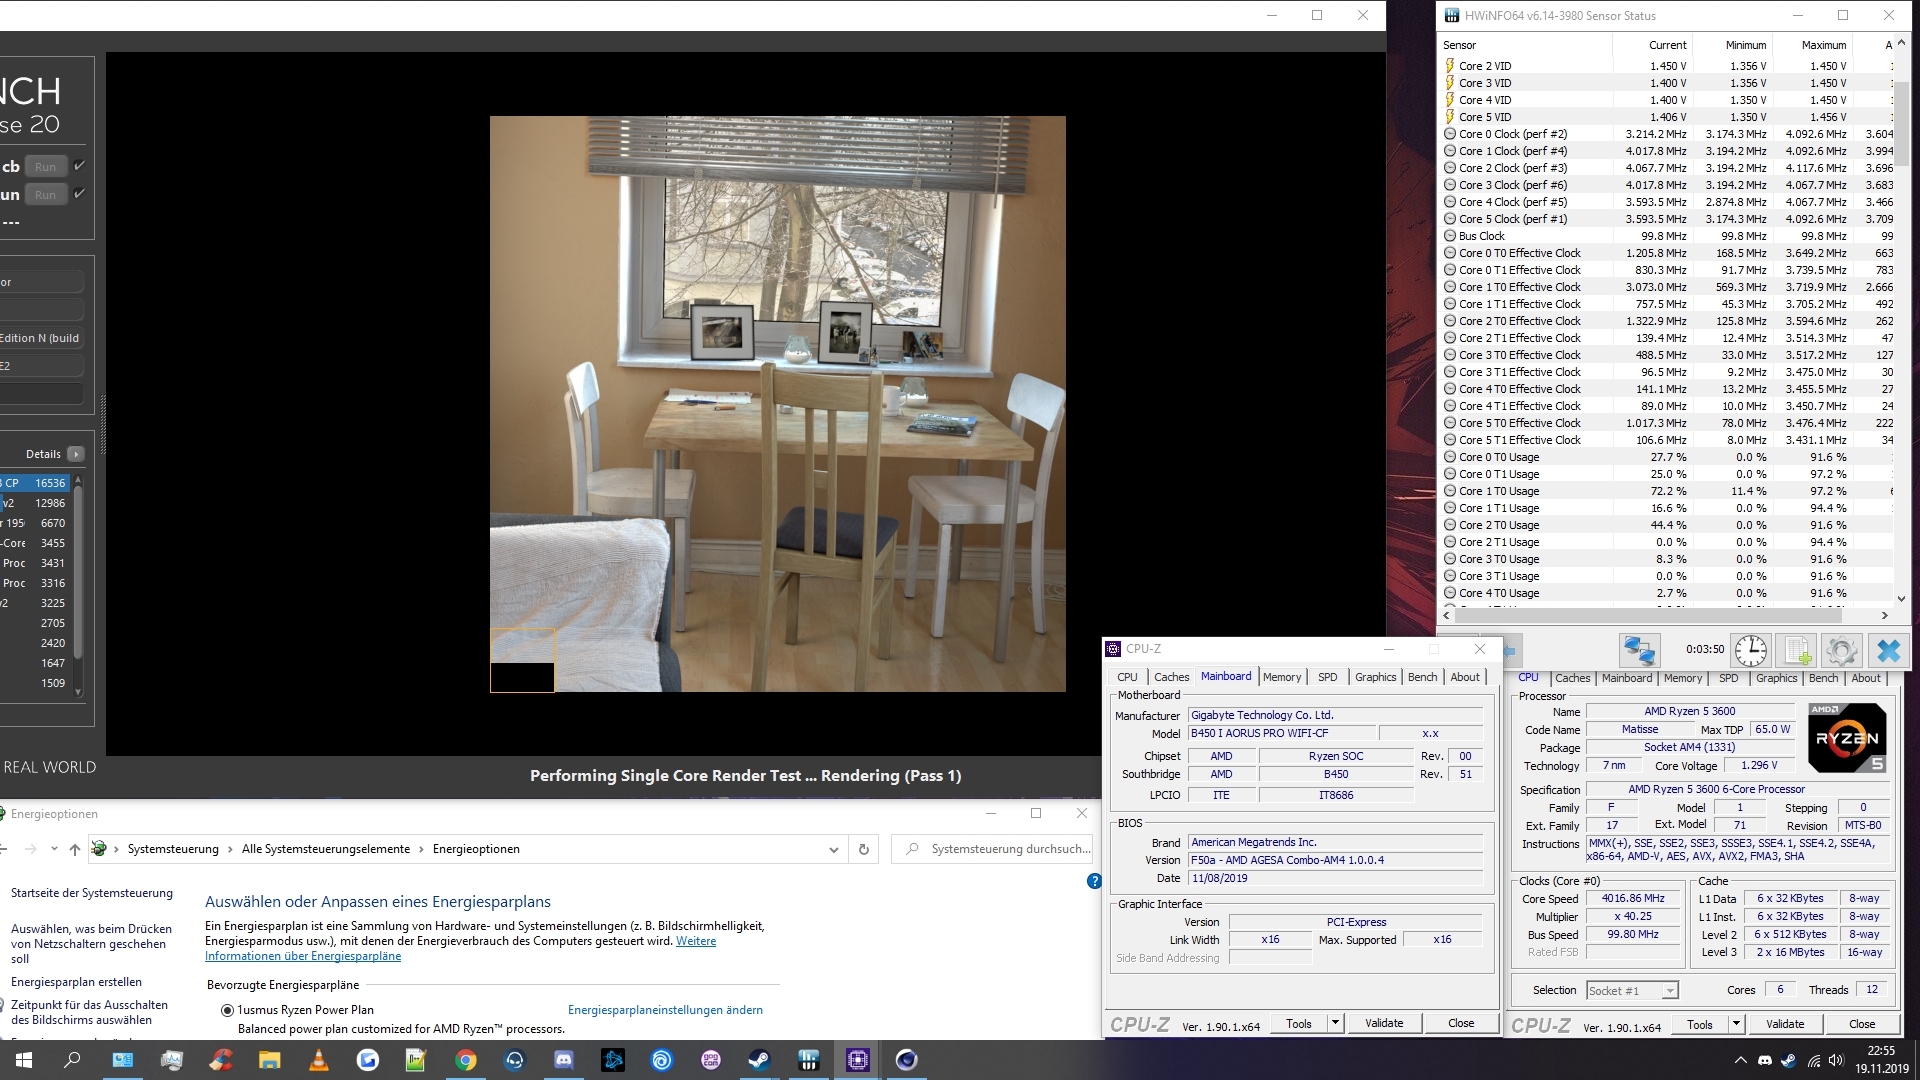Click the HWiNFO log file icon
Screen dimensions: 1920x1080
tap(1797, 650)
